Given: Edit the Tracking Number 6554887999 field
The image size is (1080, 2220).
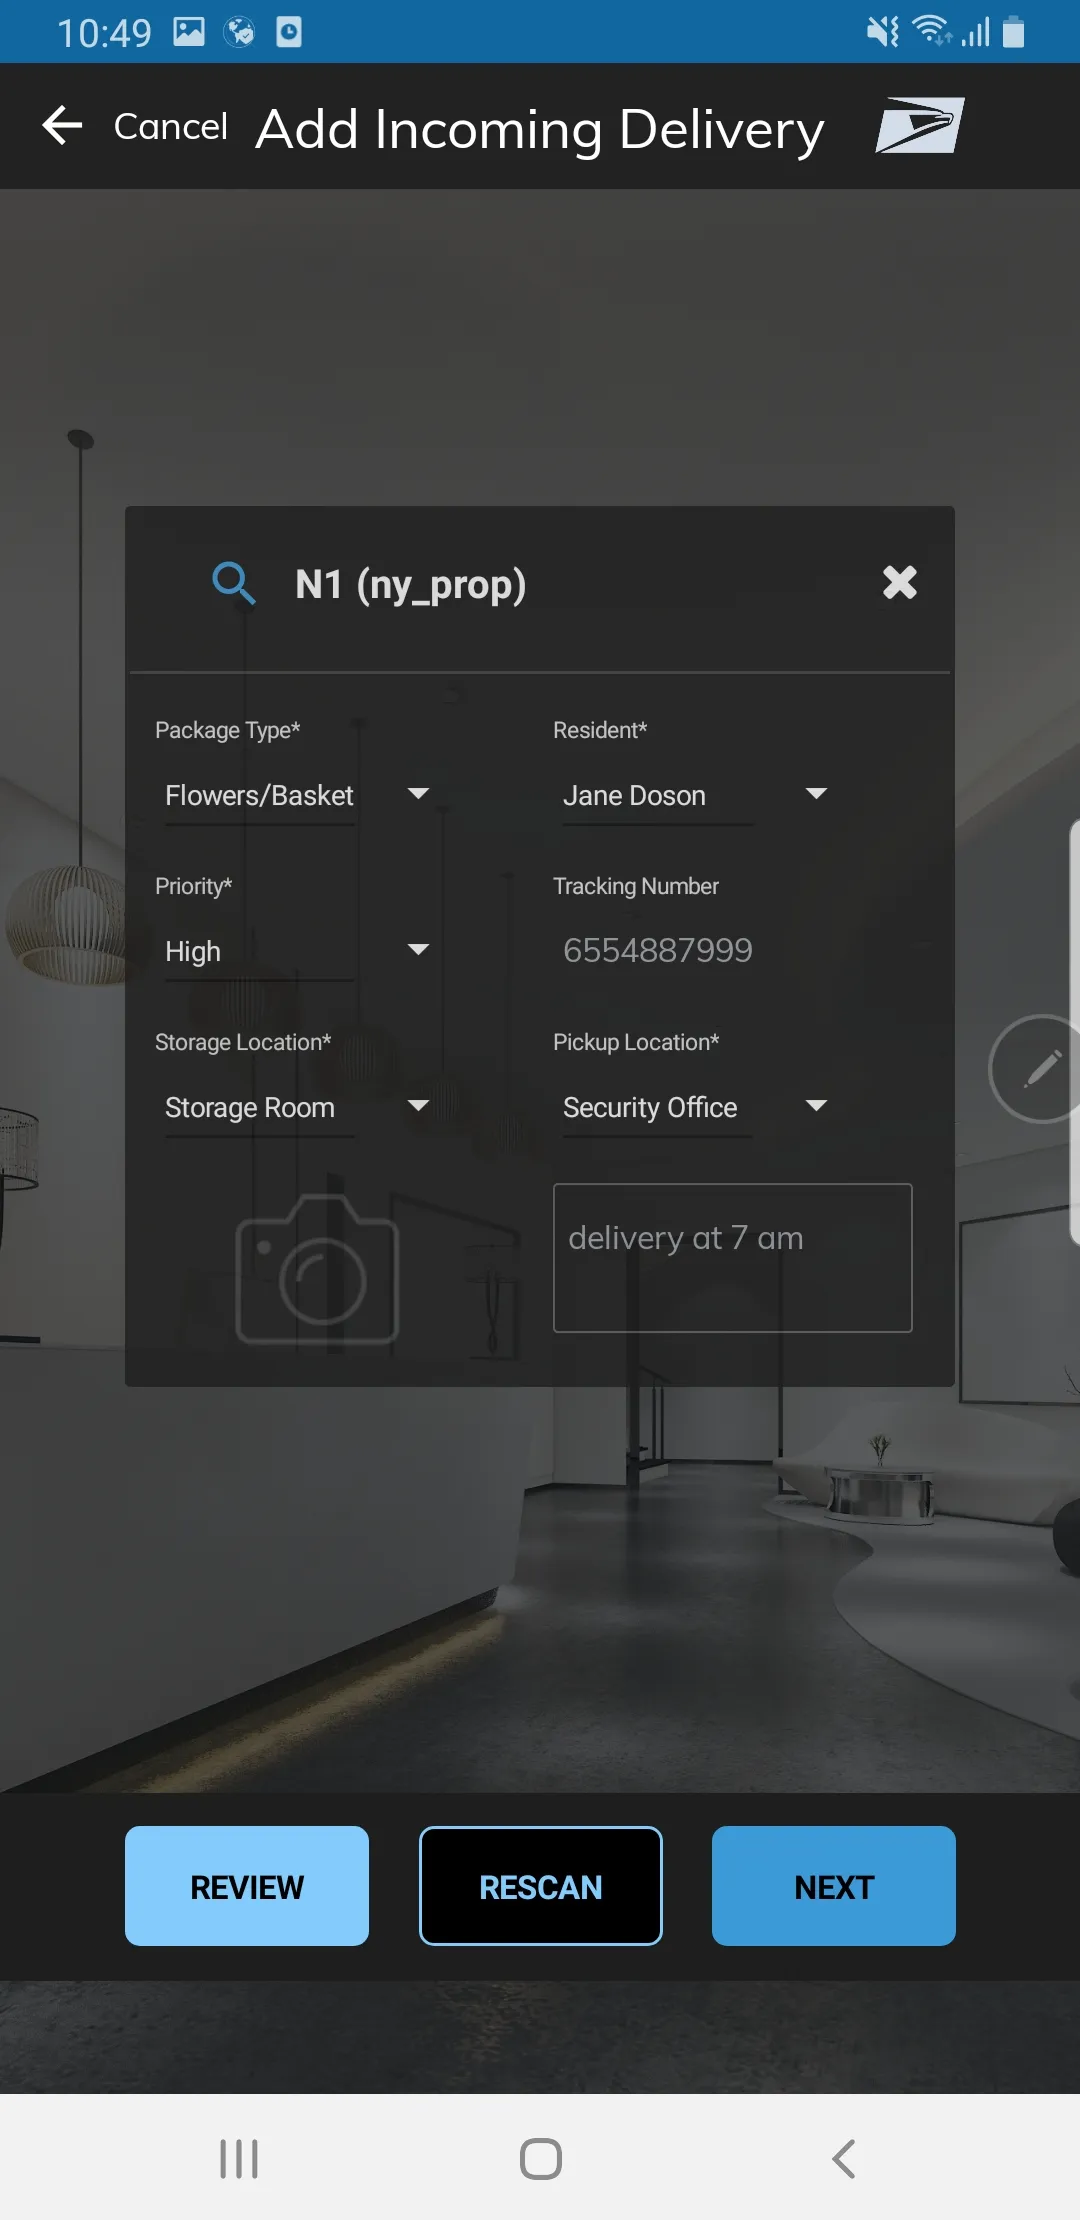Looking at the screenshot, I should 658,950.
